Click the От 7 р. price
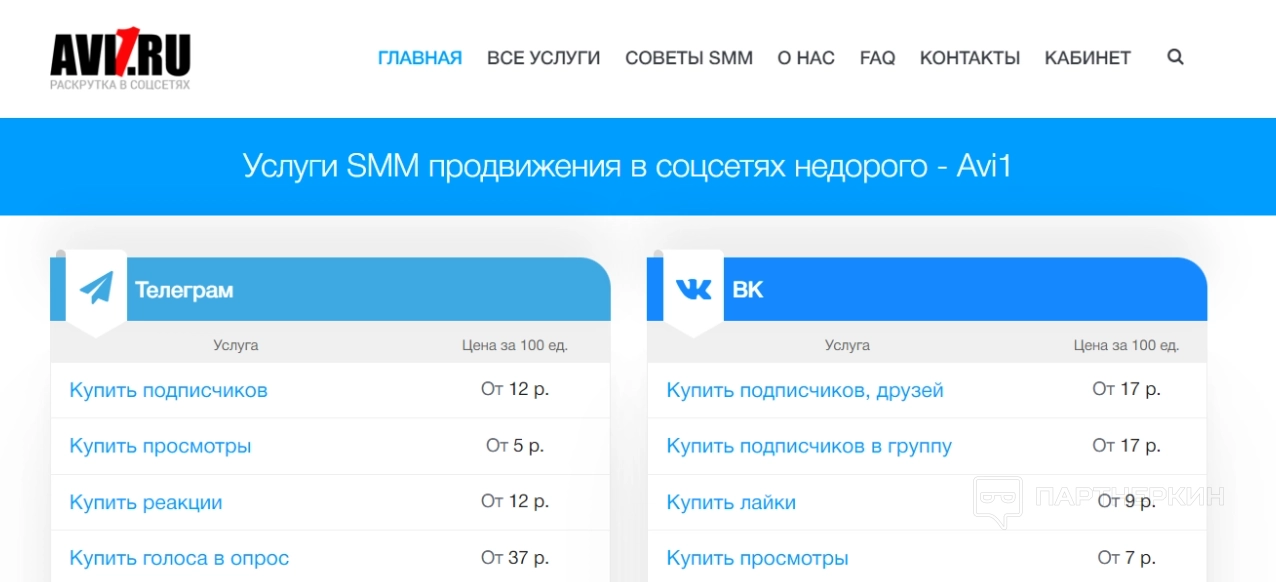Image resolution: width=1276 pixels, height=582 pixels. click(x=1126, y=557)
